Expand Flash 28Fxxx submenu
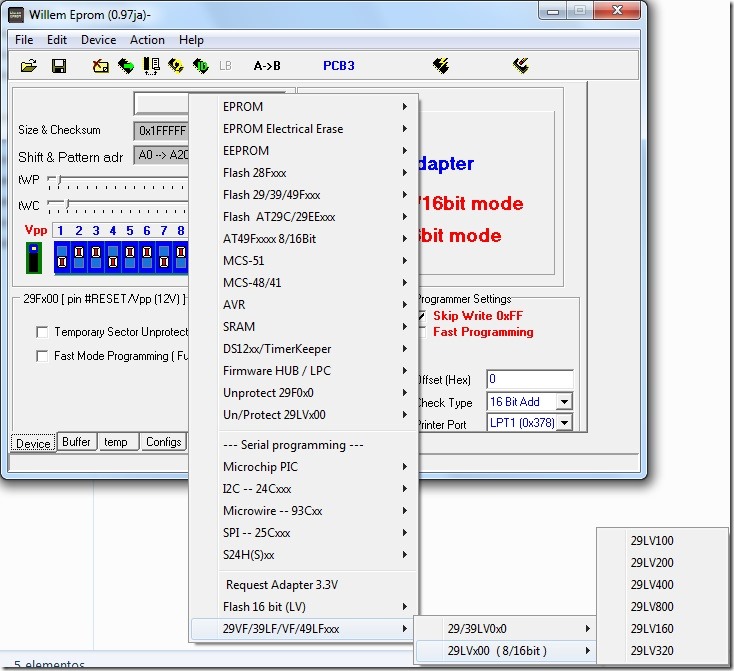734x671 pixels. pyautogui.click(x=304, y=173)
